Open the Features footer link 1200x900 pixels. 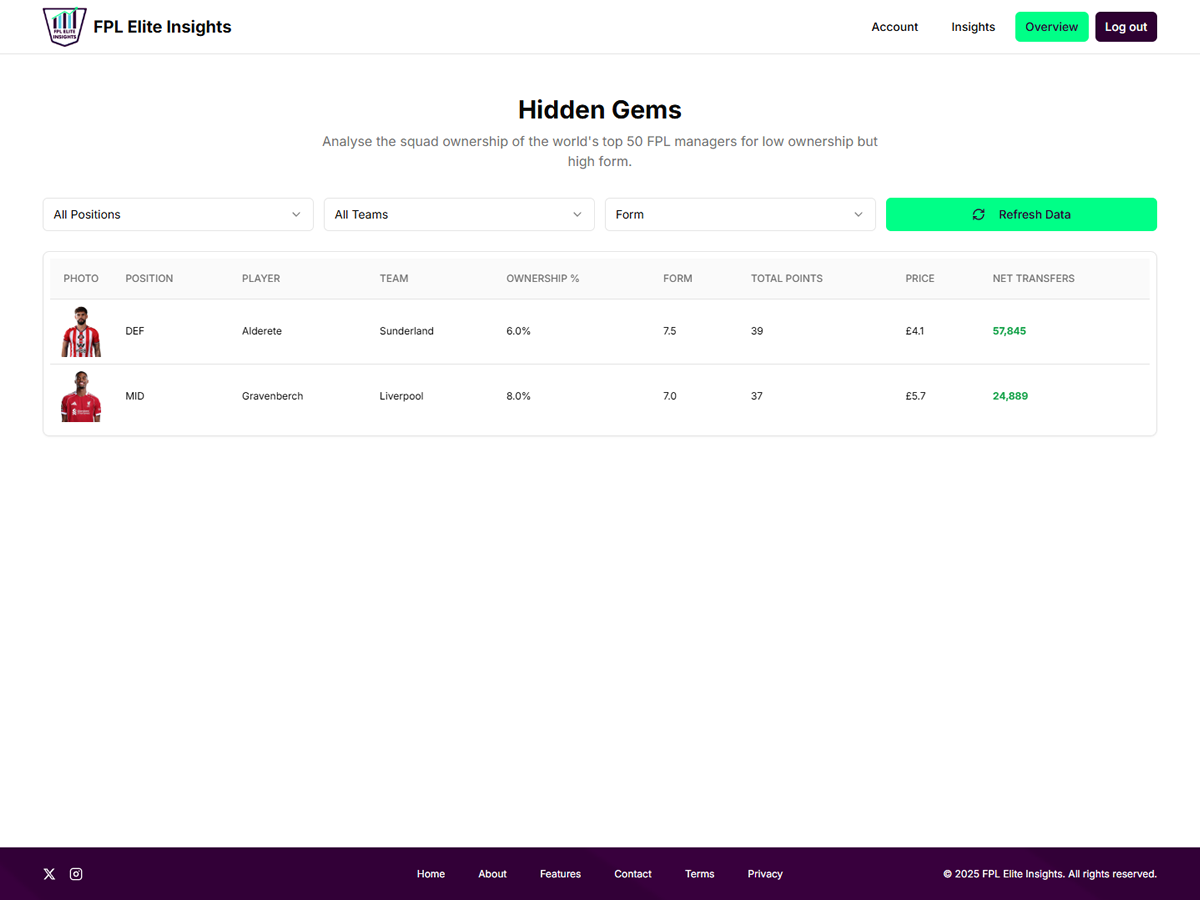(560, 873)
